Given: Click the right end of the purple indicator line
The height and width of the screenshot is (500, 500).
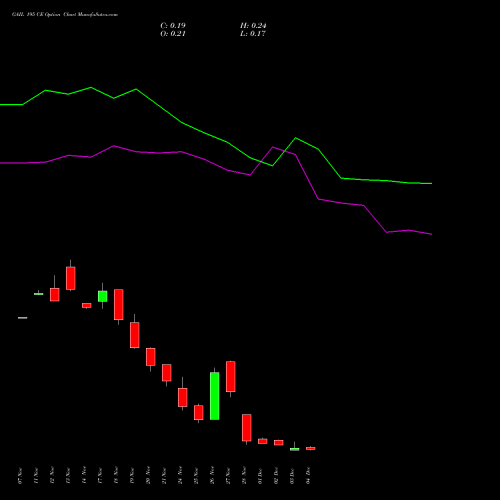Looking at the screenshot, I should (x=431, y=234).
